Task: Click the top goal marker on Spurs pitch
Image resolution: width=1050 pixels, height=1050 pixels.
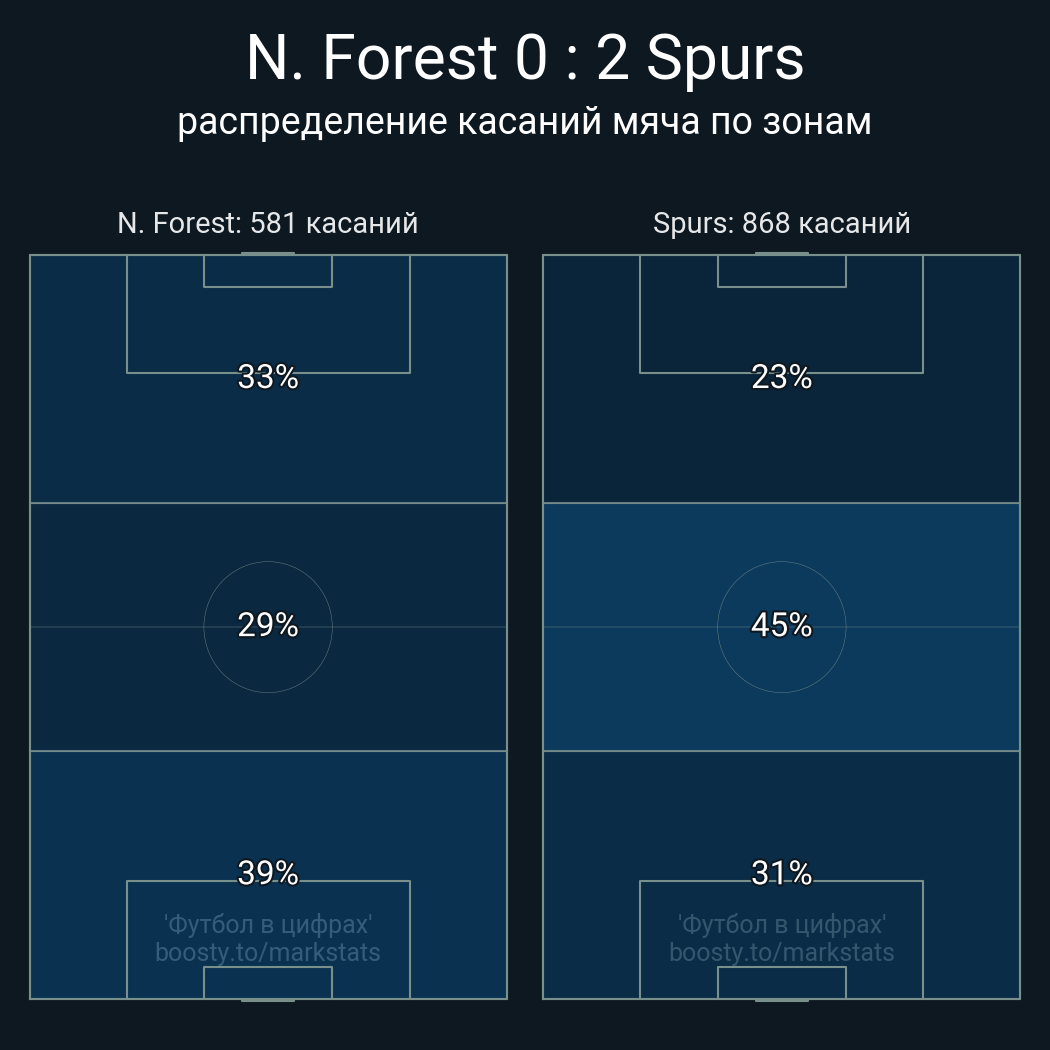Action: pos(781,253)
